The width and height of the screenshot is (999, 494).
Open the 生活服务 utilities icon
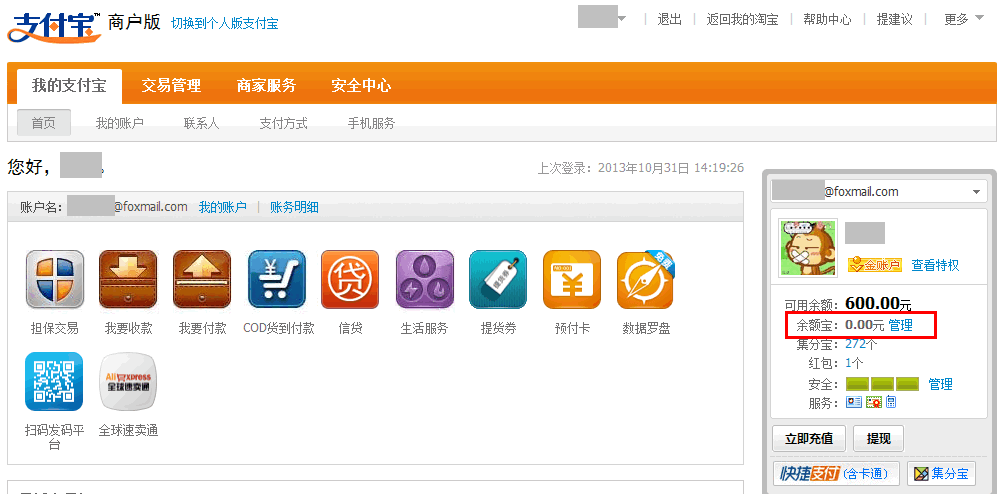pos(425,279)
